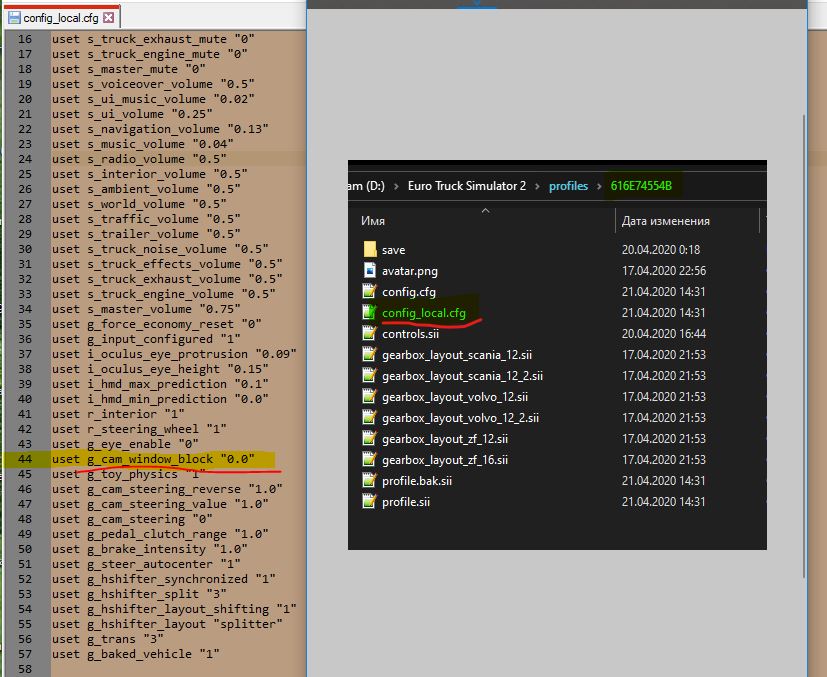Click line 41 r_interior setting
827x677 pixels.
(x=118, y=414)
